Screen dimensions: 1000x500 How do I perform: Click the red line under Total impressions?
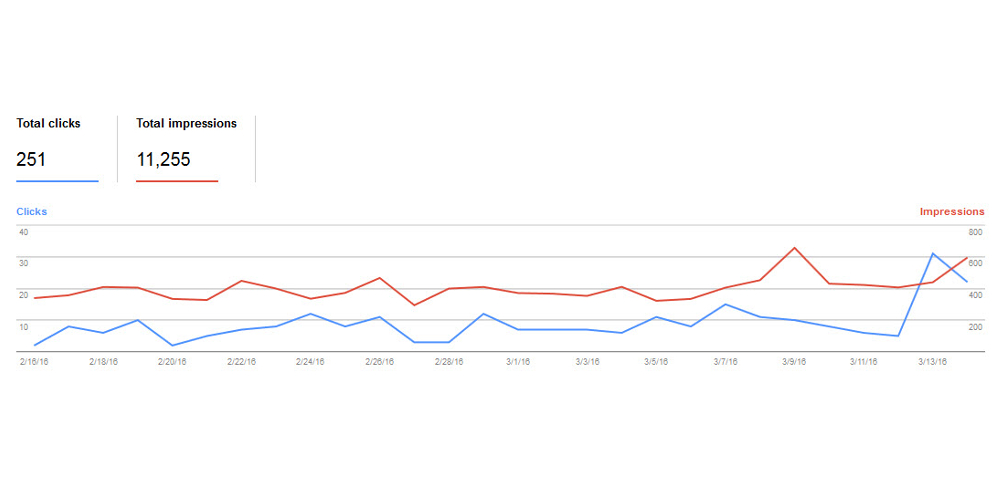pos(177,181)
